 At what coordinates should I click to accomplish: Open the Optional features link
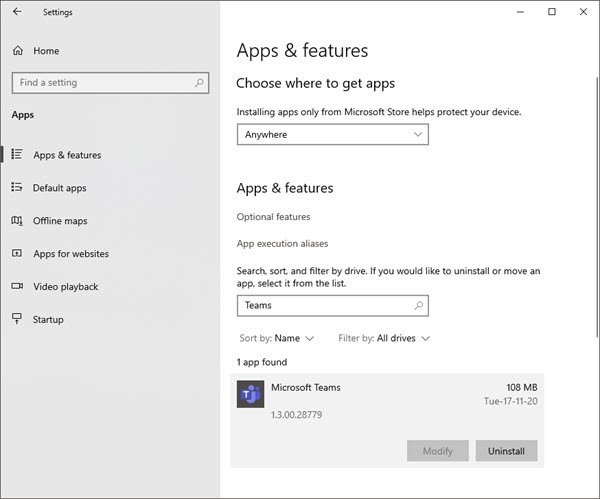click(273, 217)
